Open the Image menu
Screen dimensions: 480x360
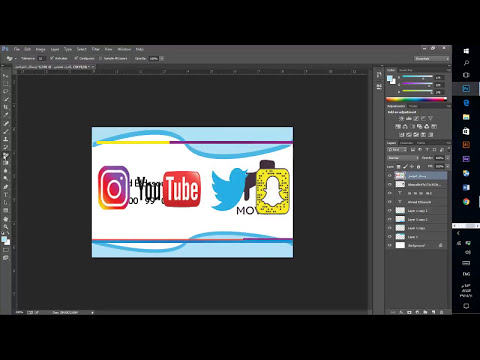[41, 49]
